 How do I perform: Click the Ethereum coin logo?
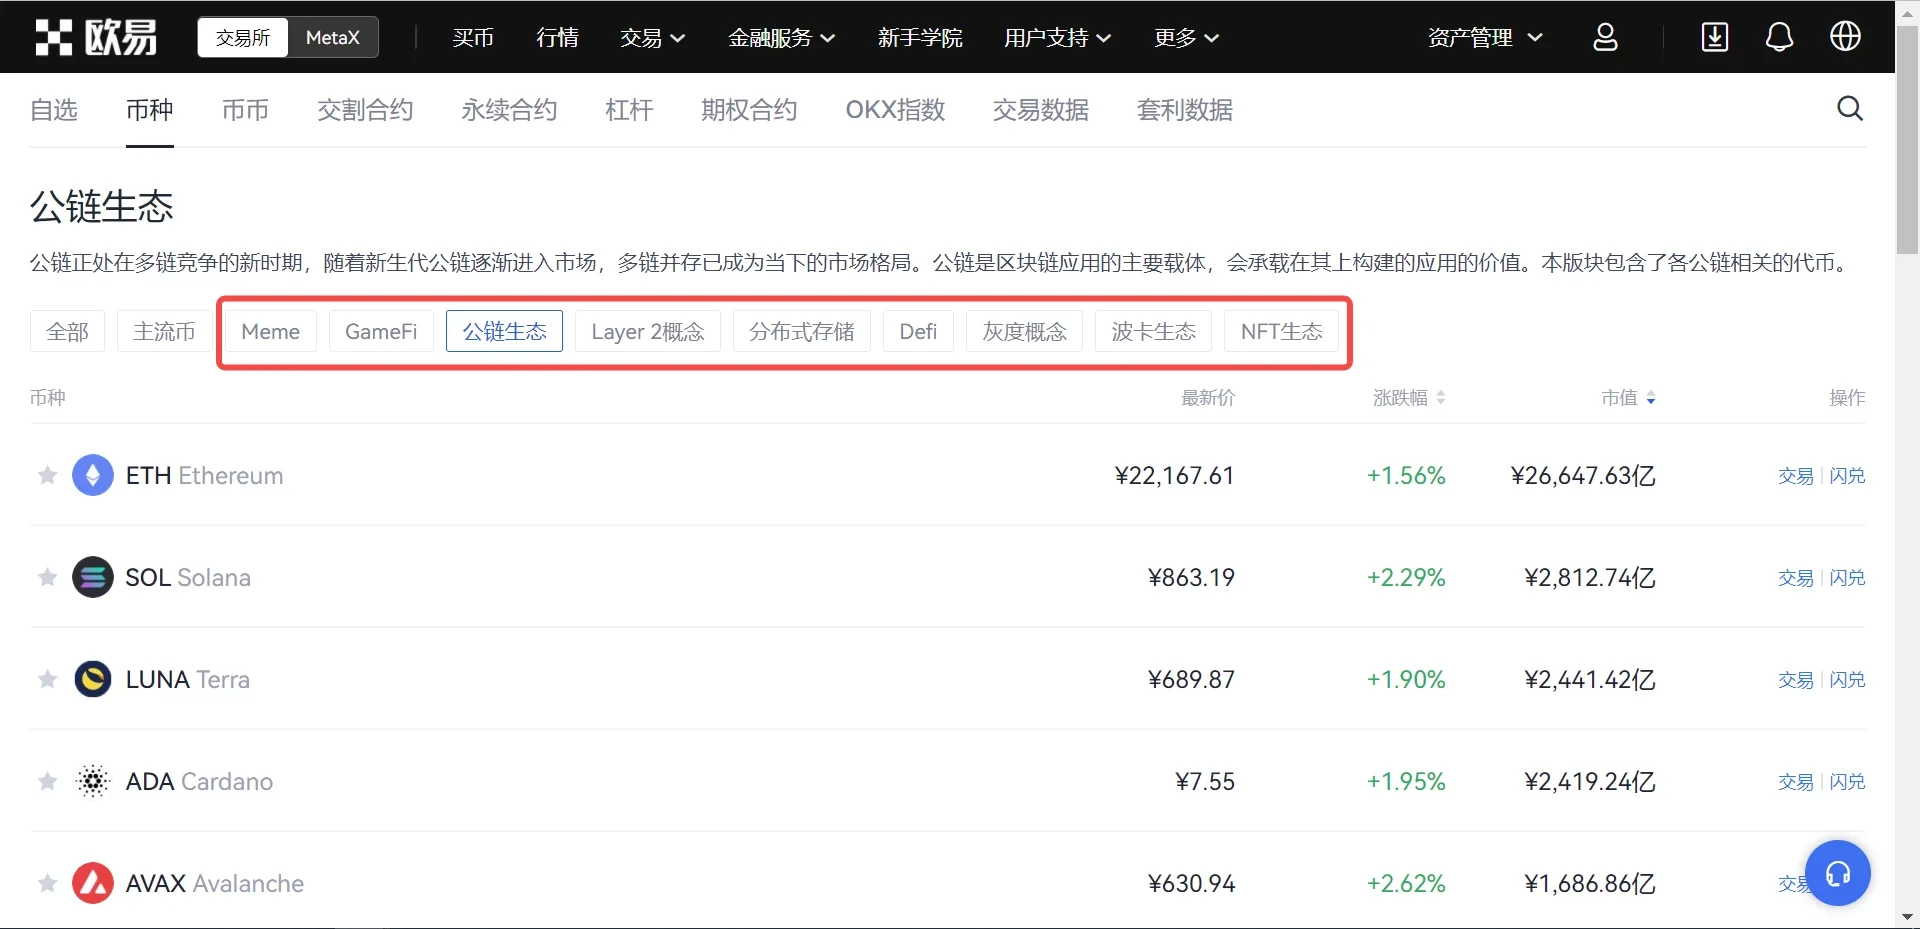(x=93, y=475)
